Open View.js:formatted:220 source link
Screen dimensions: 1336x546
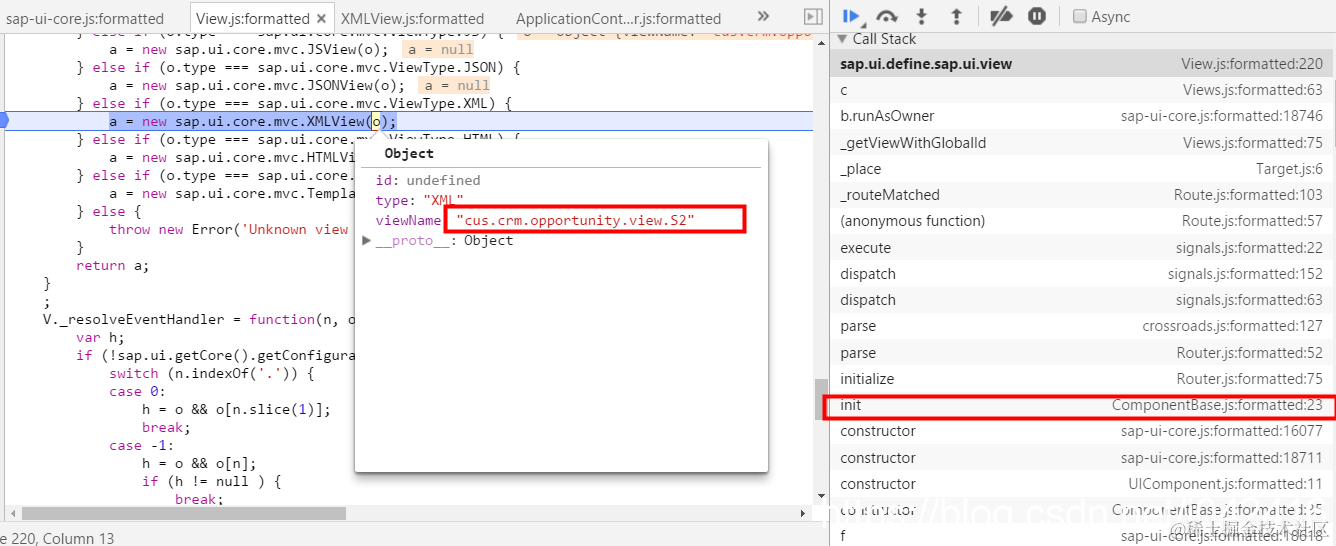[1251, 63]
